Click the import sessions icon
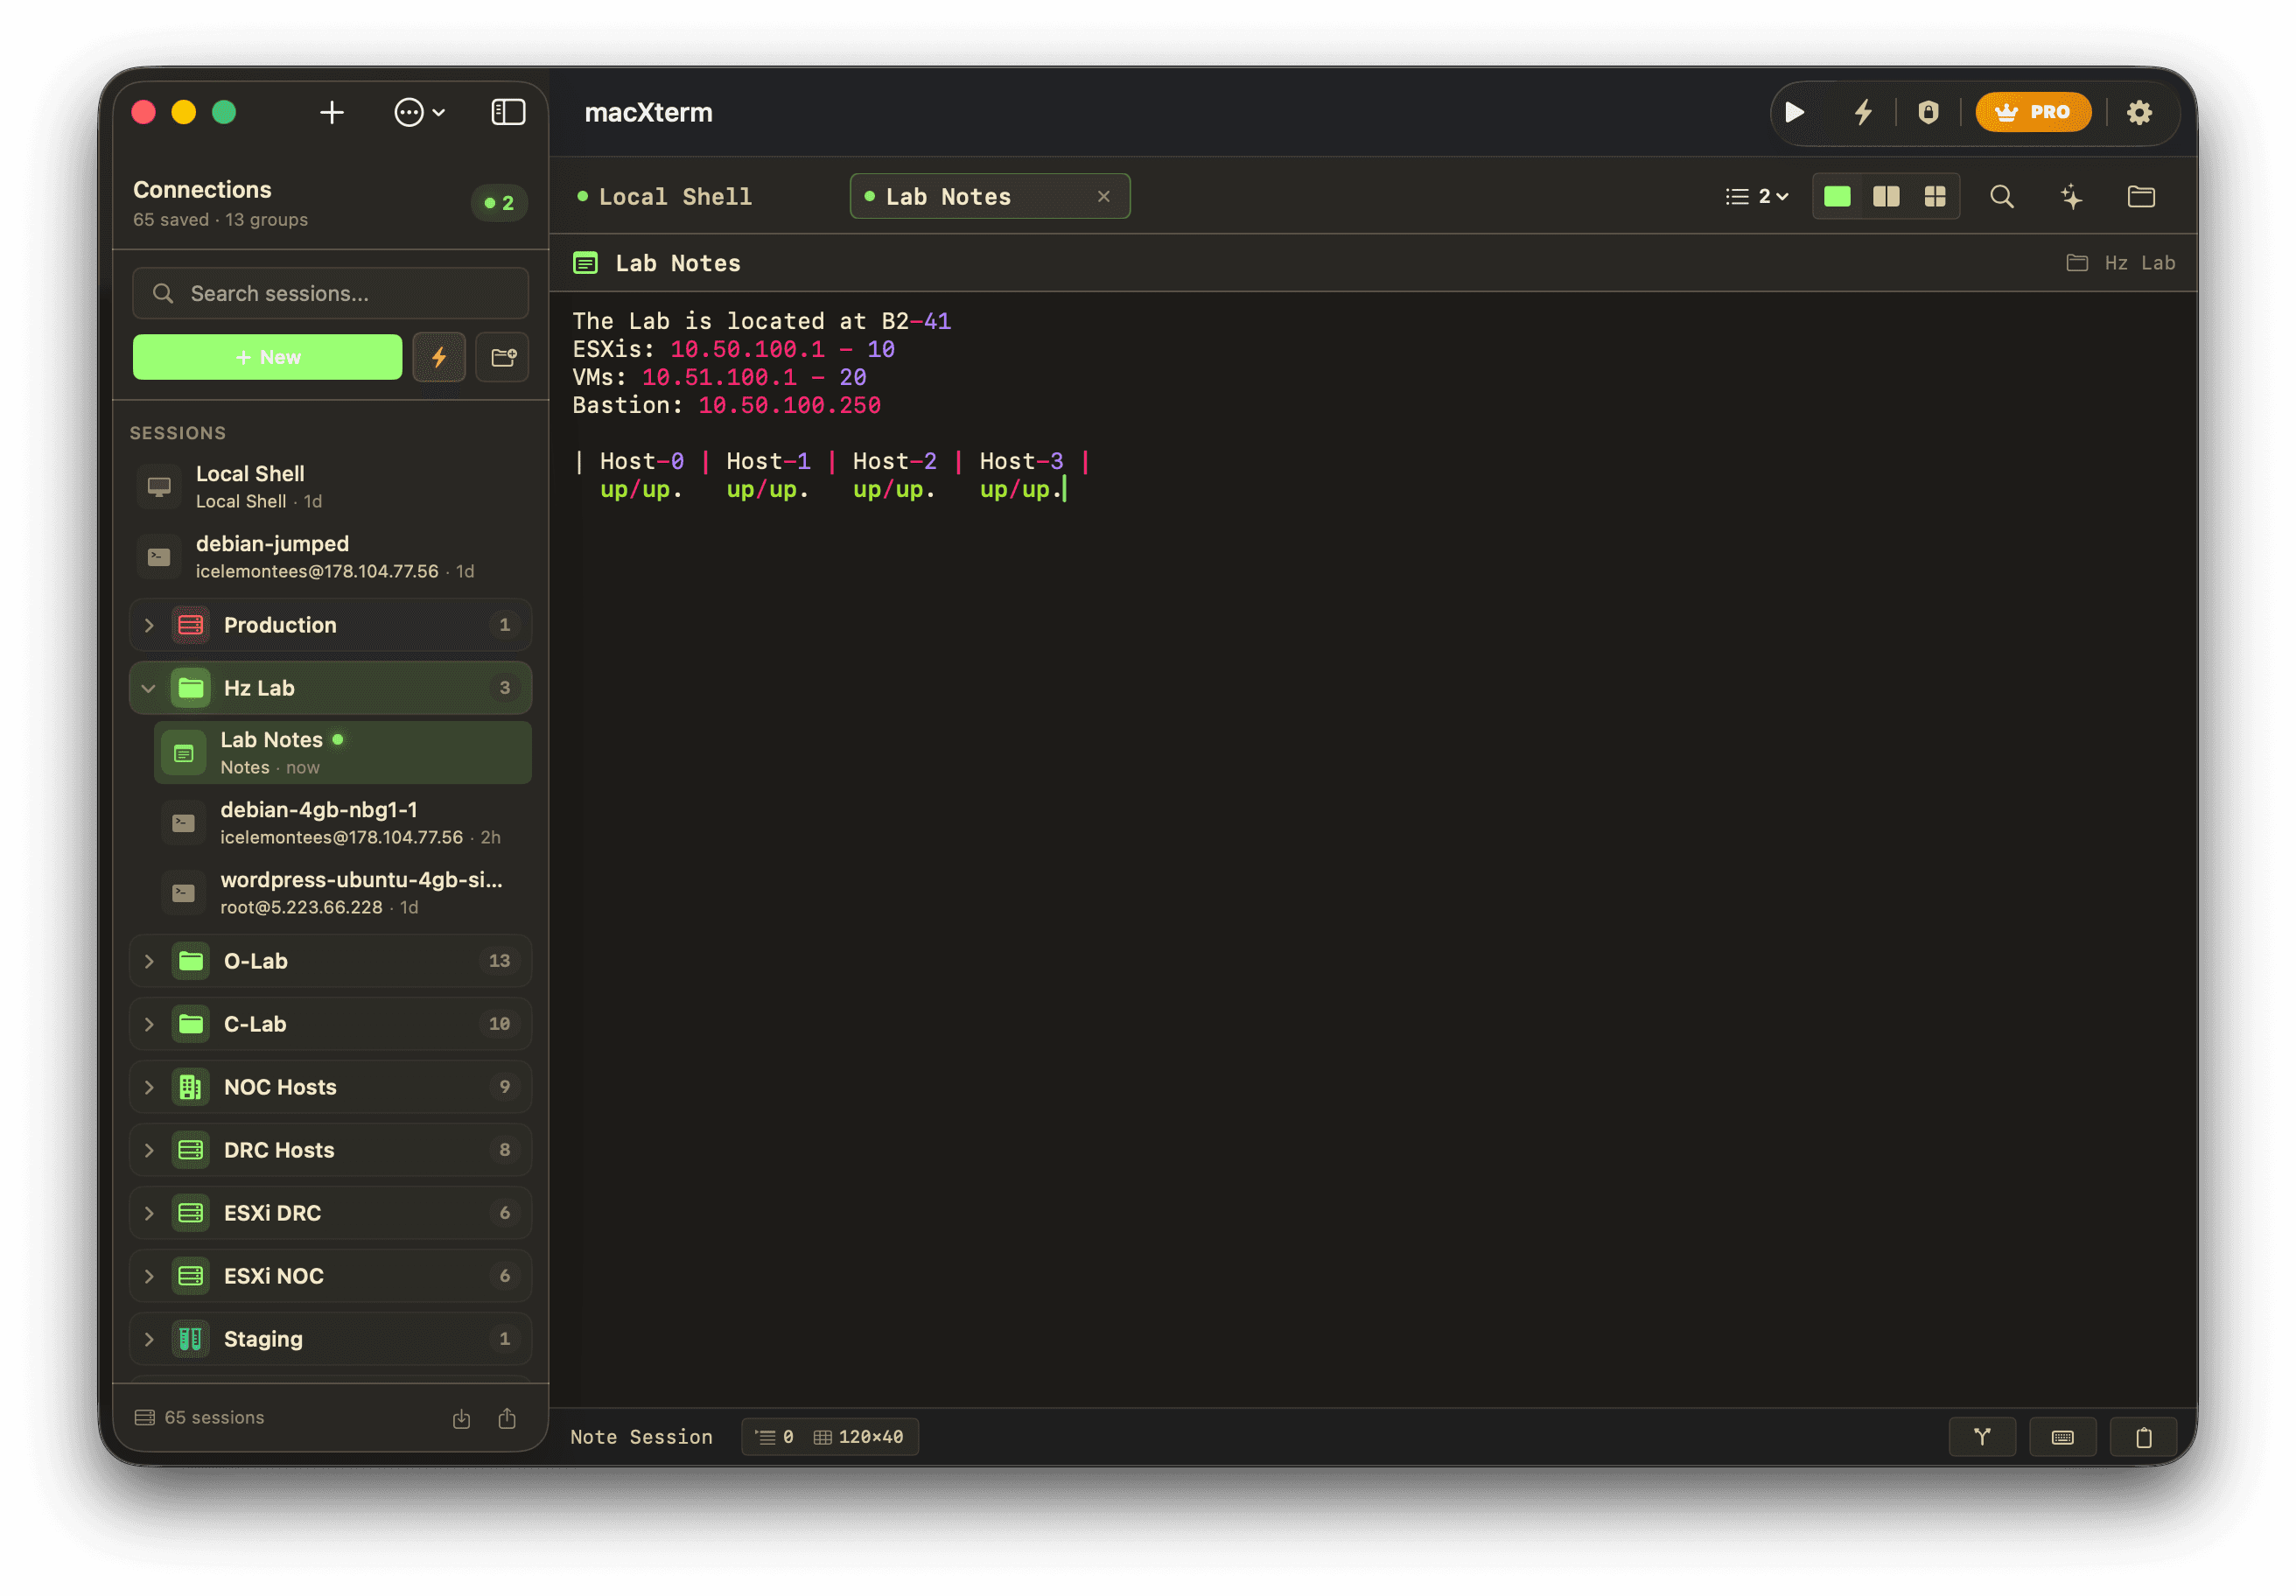Screen dimensions: 2296x1596 (x=461, y=1418)
